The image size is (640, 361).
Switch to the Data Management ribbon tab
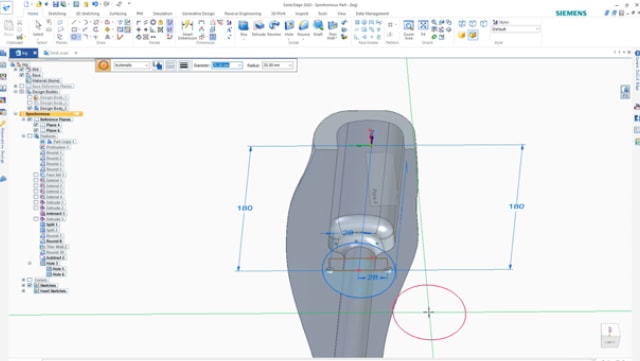(372, 13)
